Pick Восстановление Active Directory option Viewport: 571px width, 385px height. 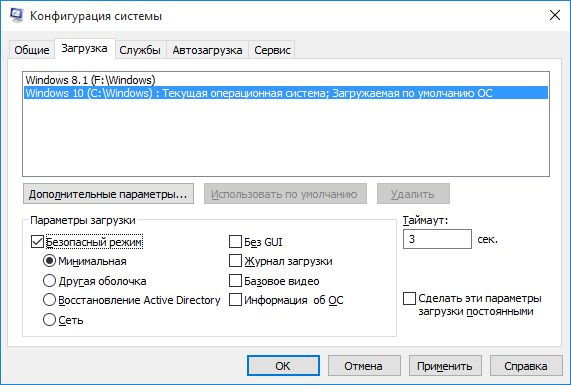point(49,300)
